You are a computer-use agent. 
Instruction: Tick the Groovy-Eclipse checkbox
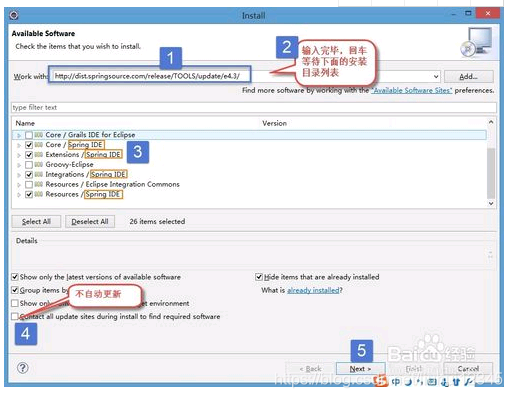coord(29,165)
